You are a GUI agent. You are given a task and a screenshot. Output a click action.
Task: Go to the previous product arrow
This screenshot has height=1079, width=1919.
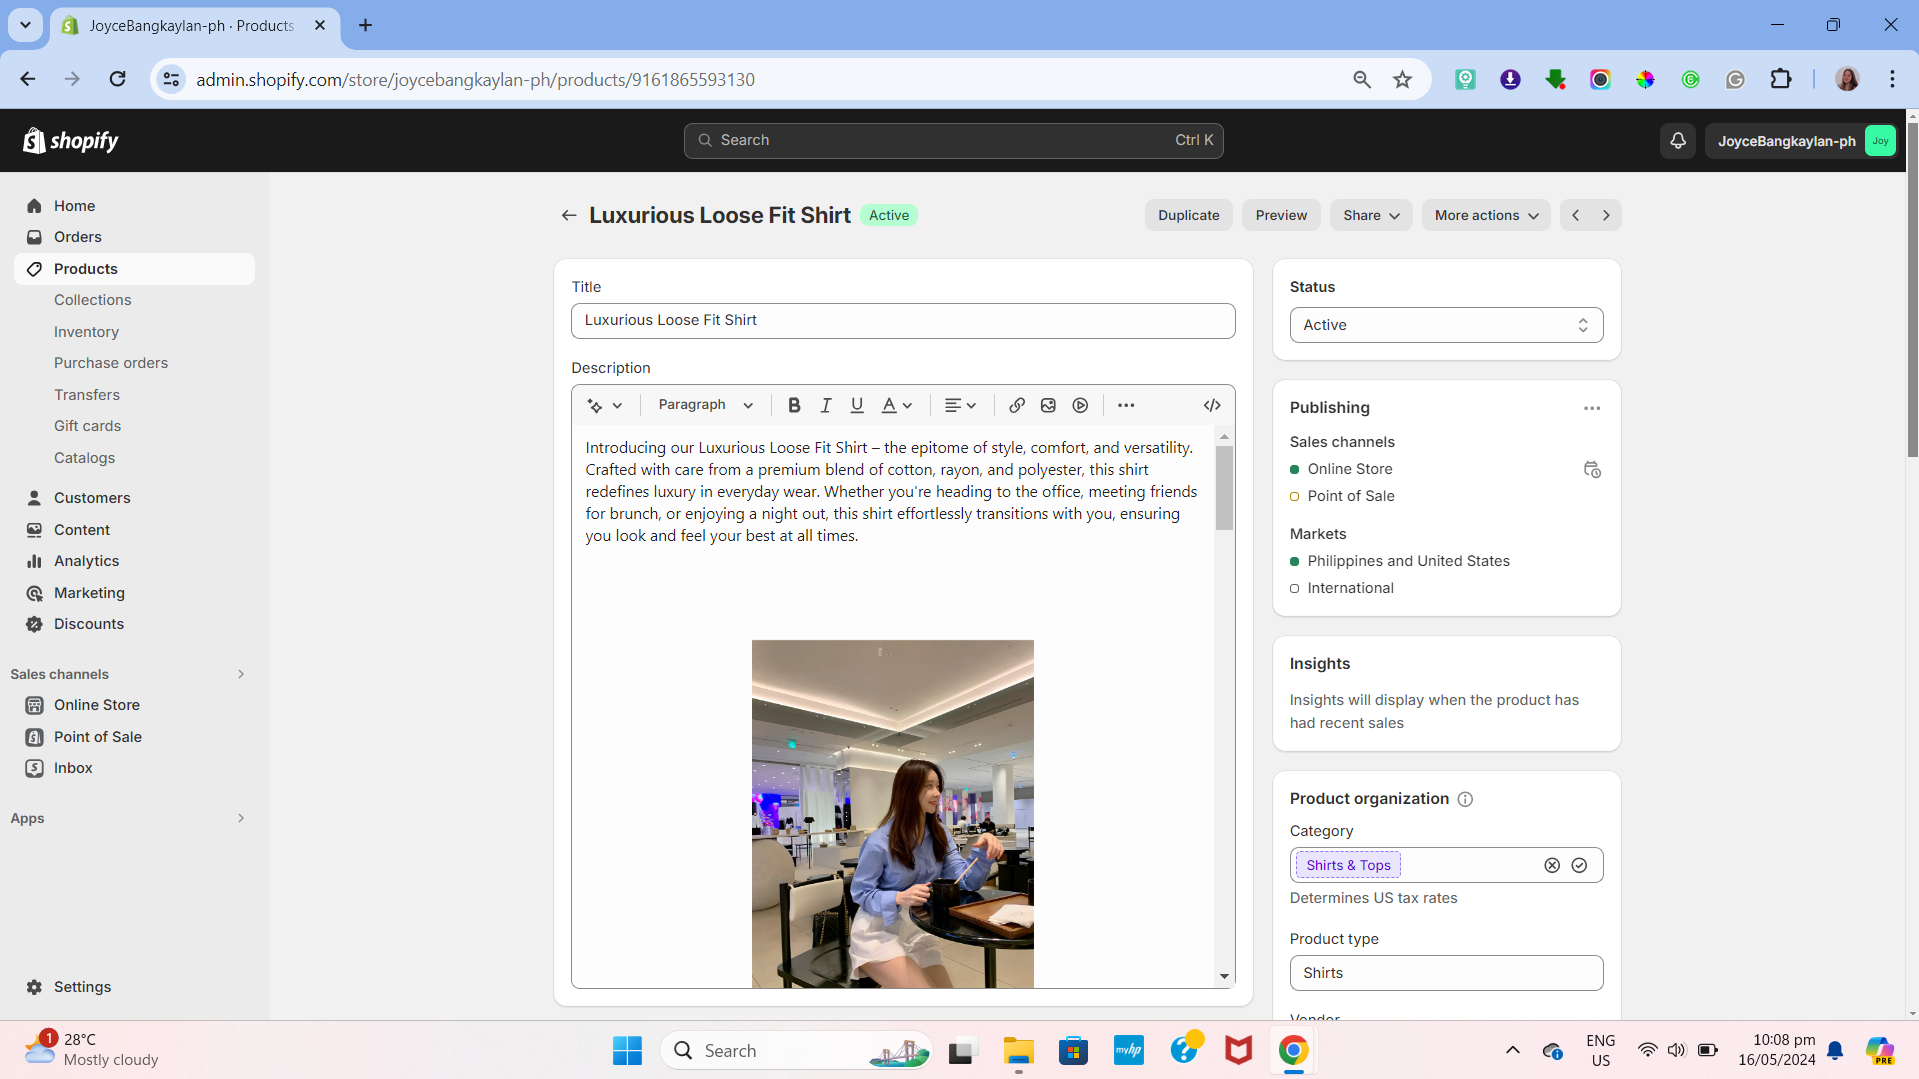pos(1576,215)
